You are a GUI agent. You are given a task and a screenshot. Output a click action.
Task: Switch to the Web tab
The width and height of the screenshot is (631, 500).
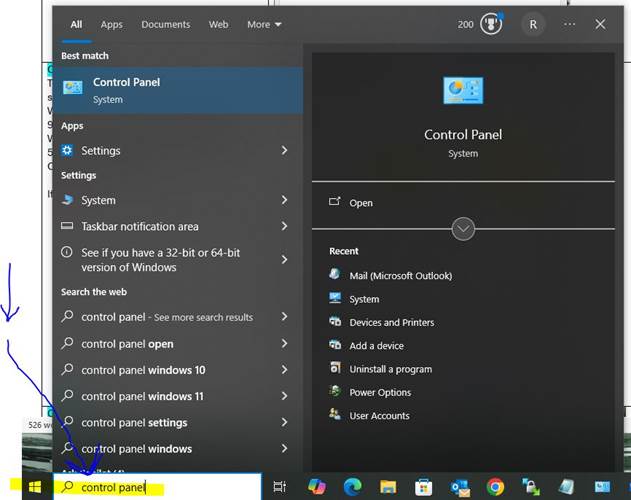218,25
